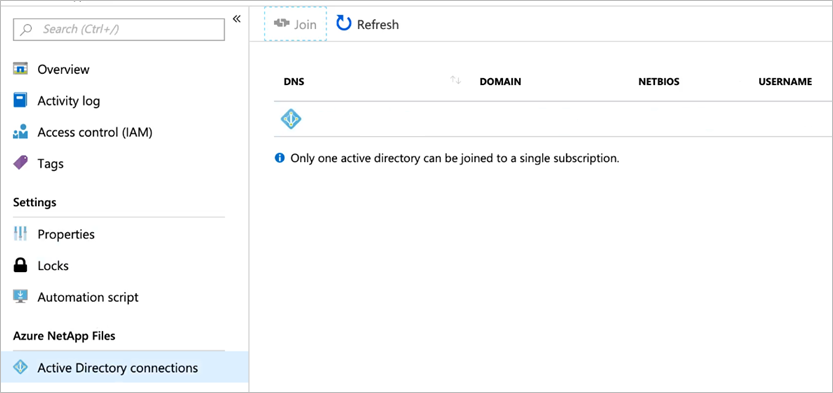Click the Refresh button label
Image resolution: width=833 pixels, height=393 pixels.
[378, 24]
